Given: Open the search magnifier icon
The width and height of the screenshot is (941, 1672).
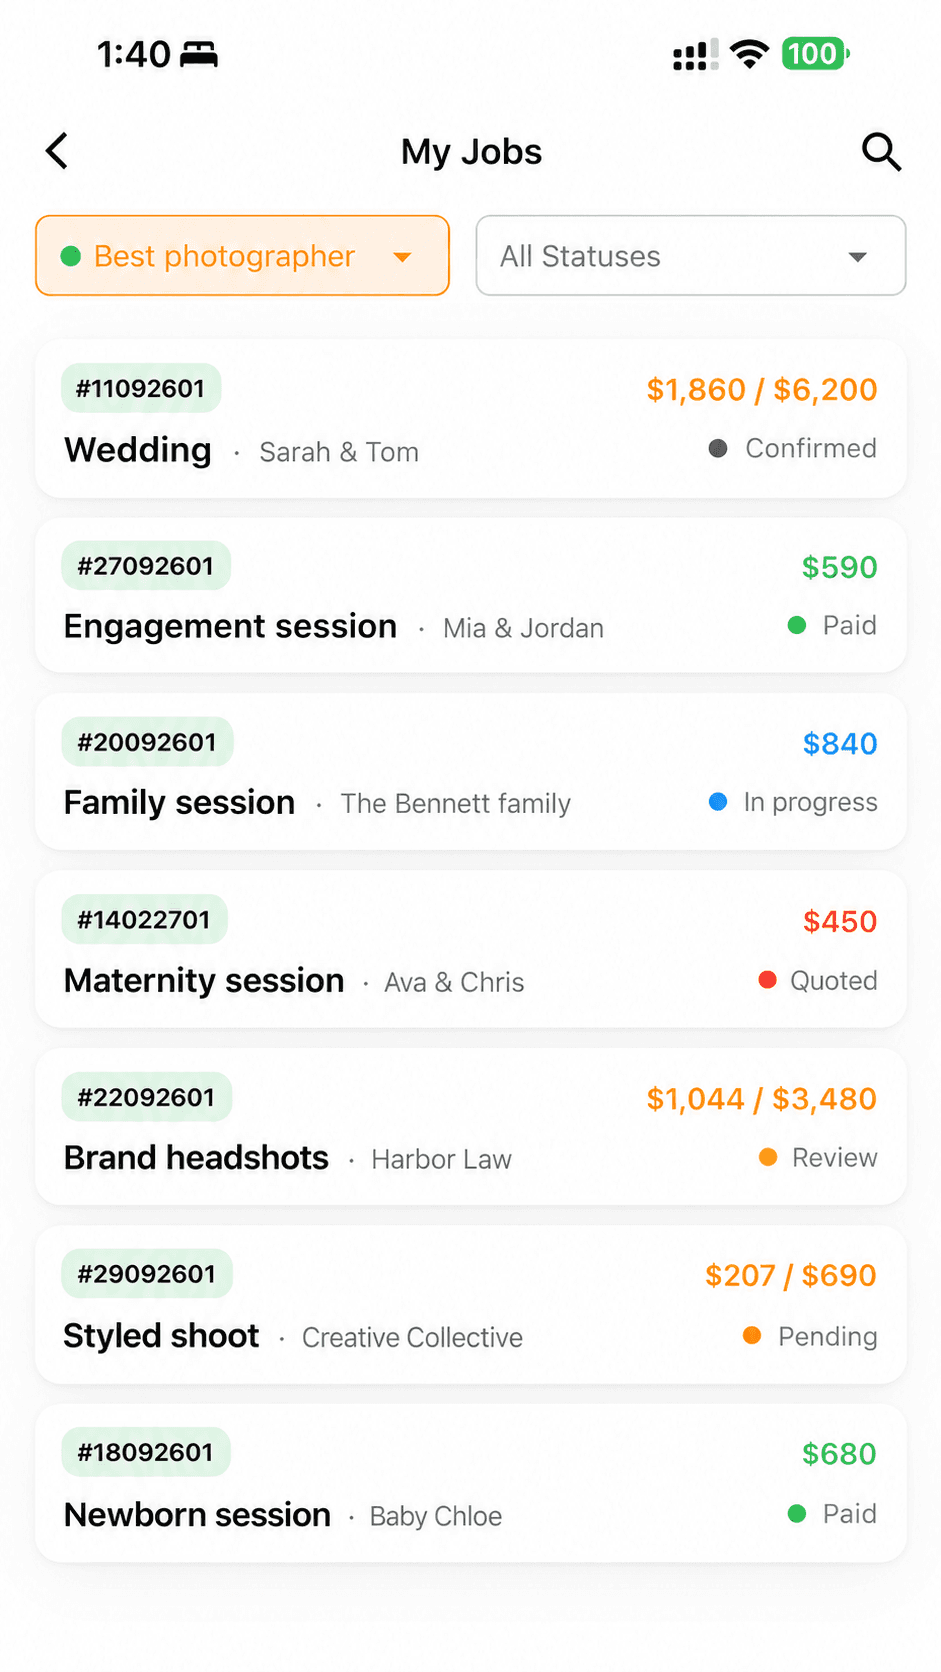Looking at the screenshot, I should tap(881, 152).
